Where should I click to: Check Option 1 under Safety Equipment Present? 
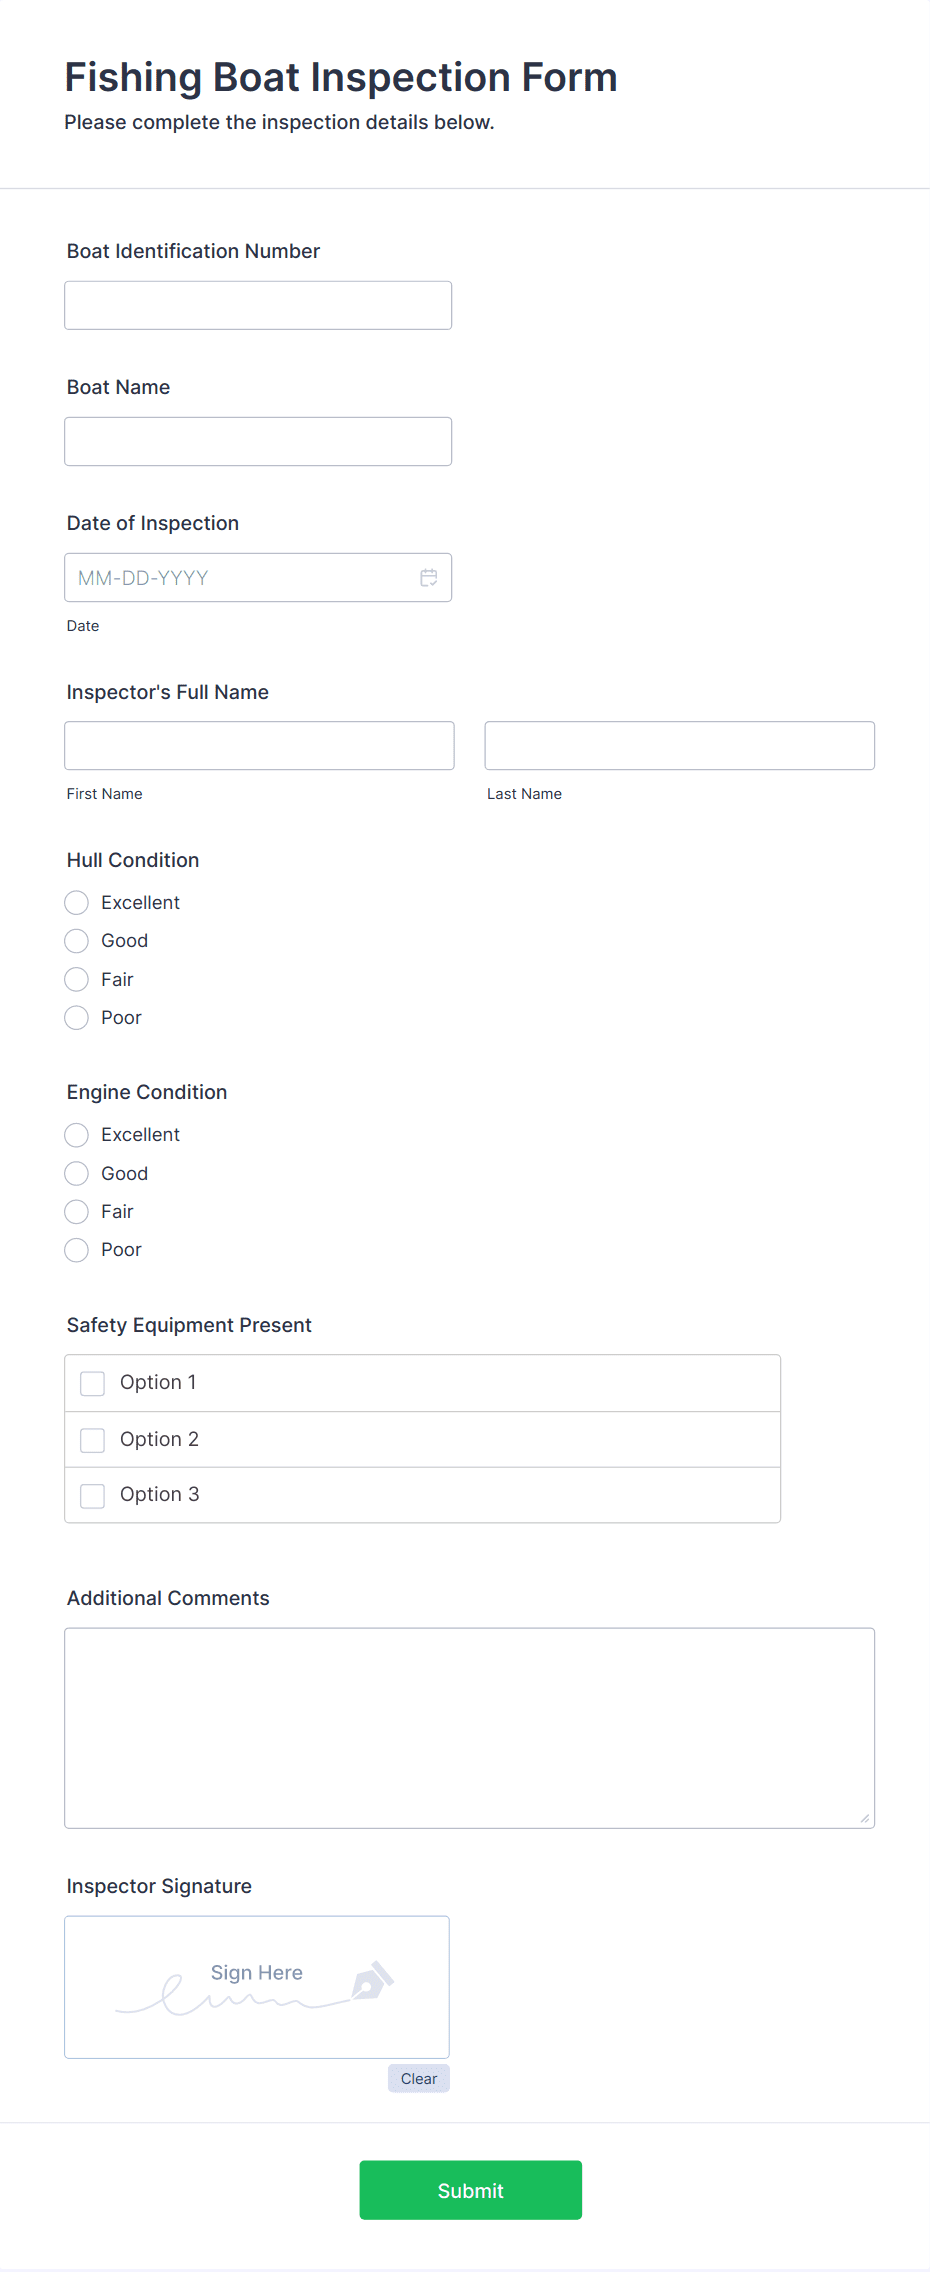point(92,1383)
